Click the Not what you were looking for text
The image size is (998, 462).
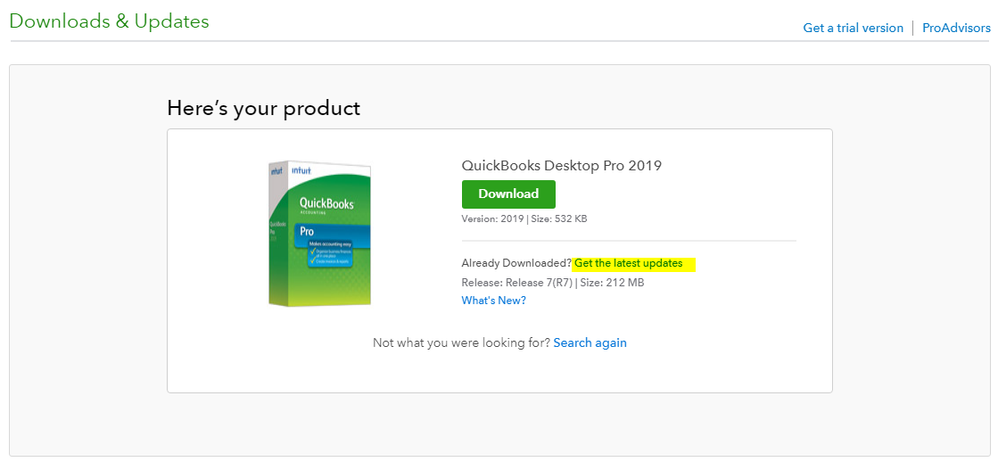coord(461,342)
